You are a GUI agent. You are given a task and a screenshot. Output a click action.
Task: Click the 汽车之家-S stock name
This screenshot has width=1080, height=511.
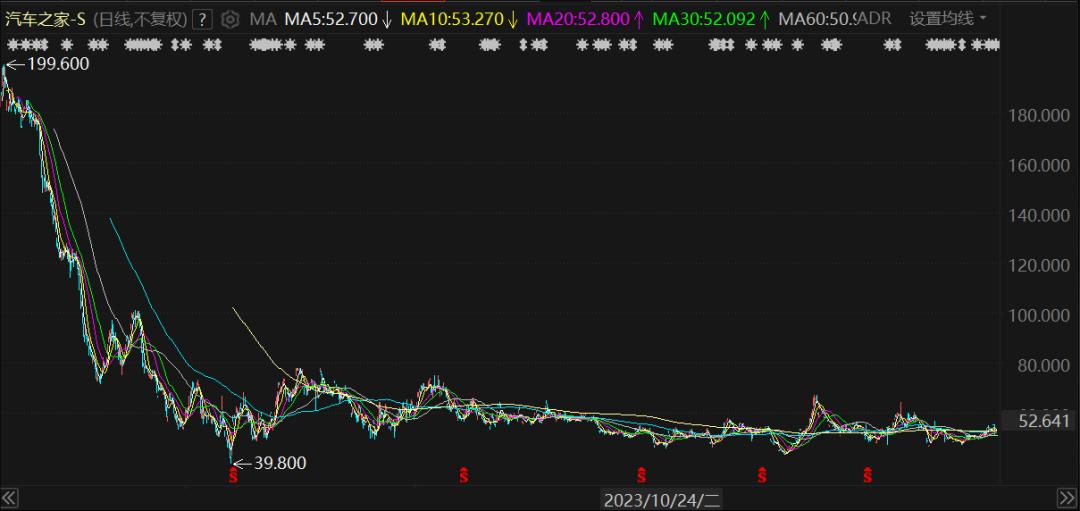point(46,19)
